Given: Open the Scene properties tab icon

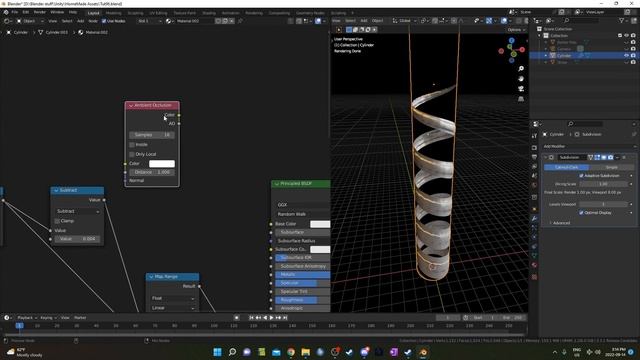Looking at the screenshot, I should 534,176.
